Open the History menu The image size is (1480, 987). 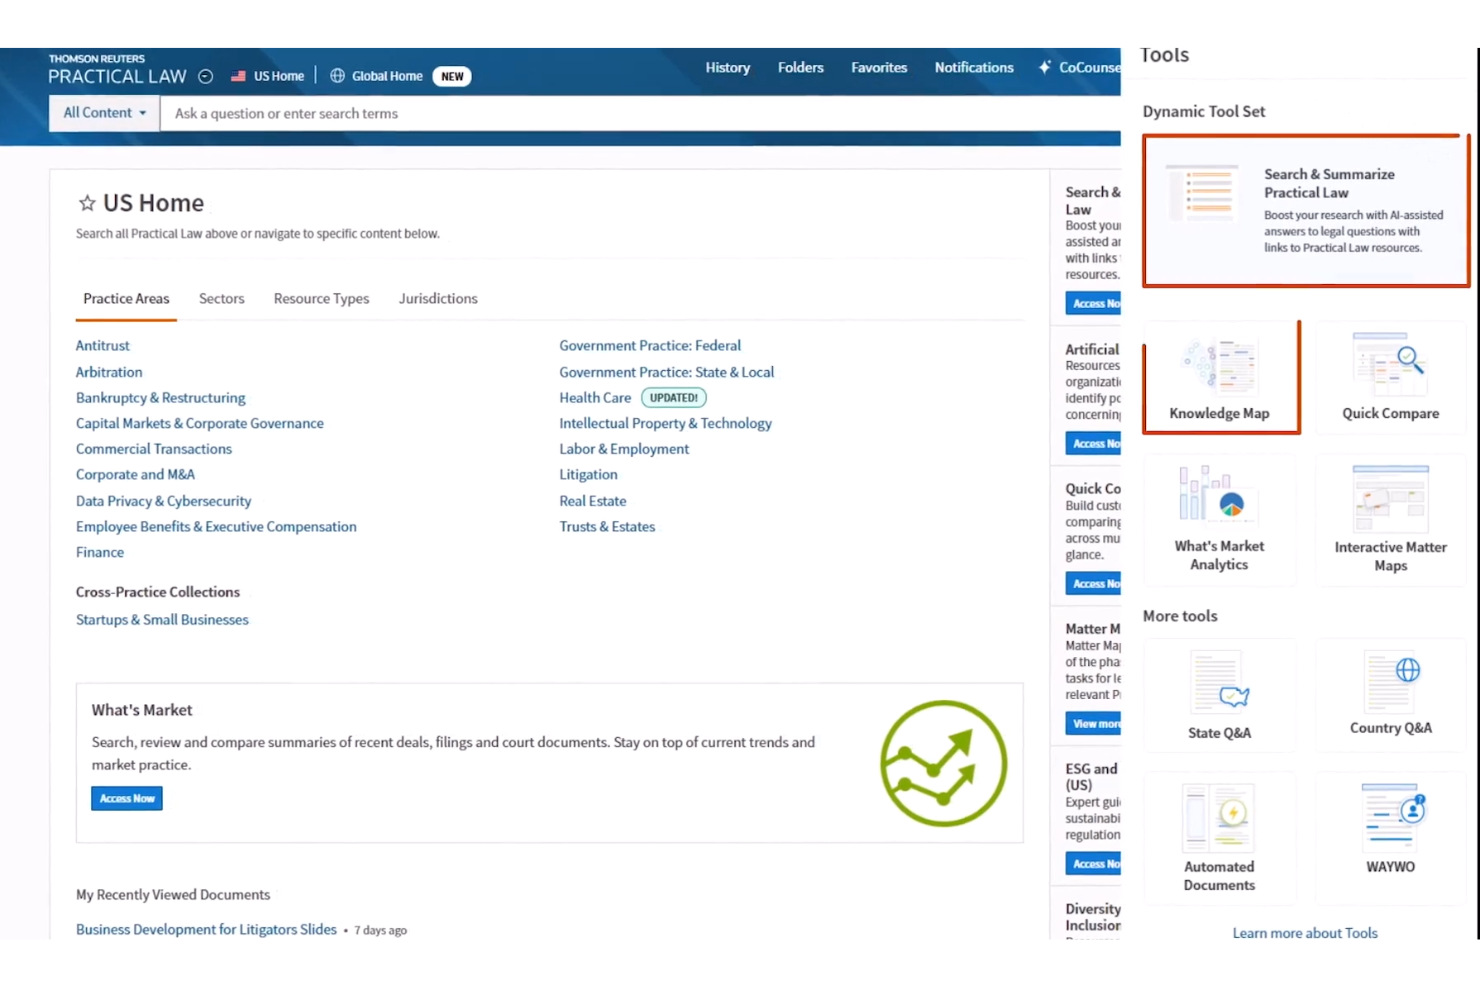(727, 67)
